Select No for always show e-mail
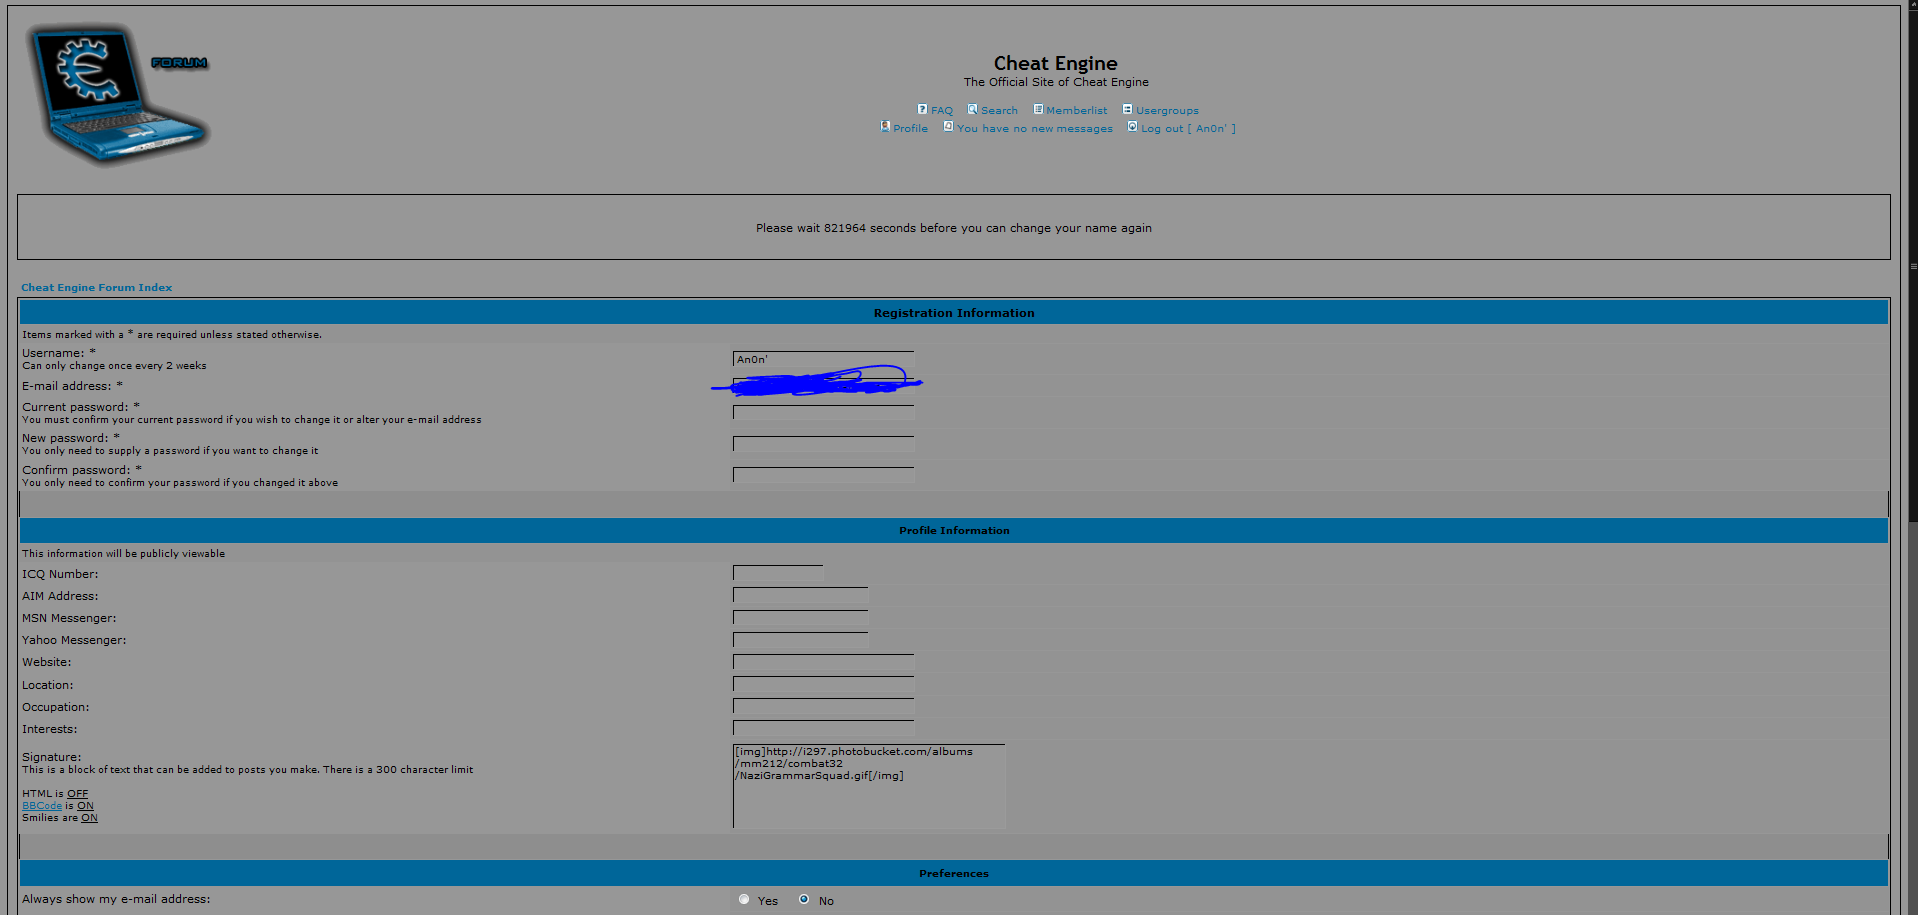 pos(804,899)
